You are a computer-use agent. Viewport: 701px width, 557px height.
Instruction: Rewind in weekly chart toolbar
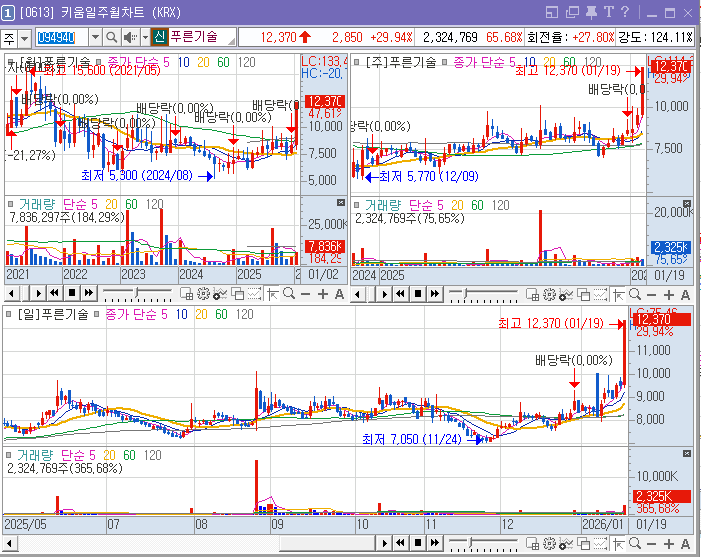401,294
